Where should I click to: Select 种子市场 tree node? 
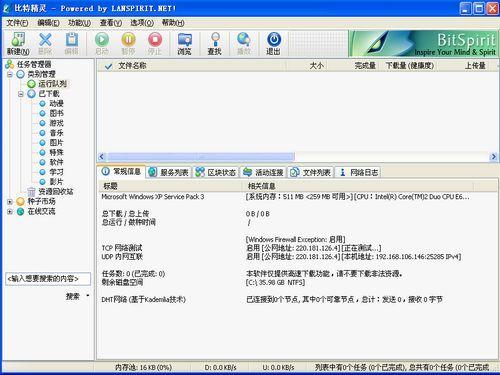click(41, 201)
